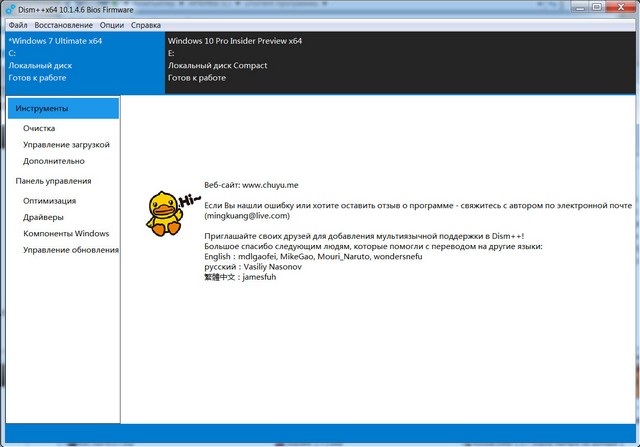Click the Dism++ app icon in title bar
Viewport: 640px width, 447px height.
tap(9, 8)
